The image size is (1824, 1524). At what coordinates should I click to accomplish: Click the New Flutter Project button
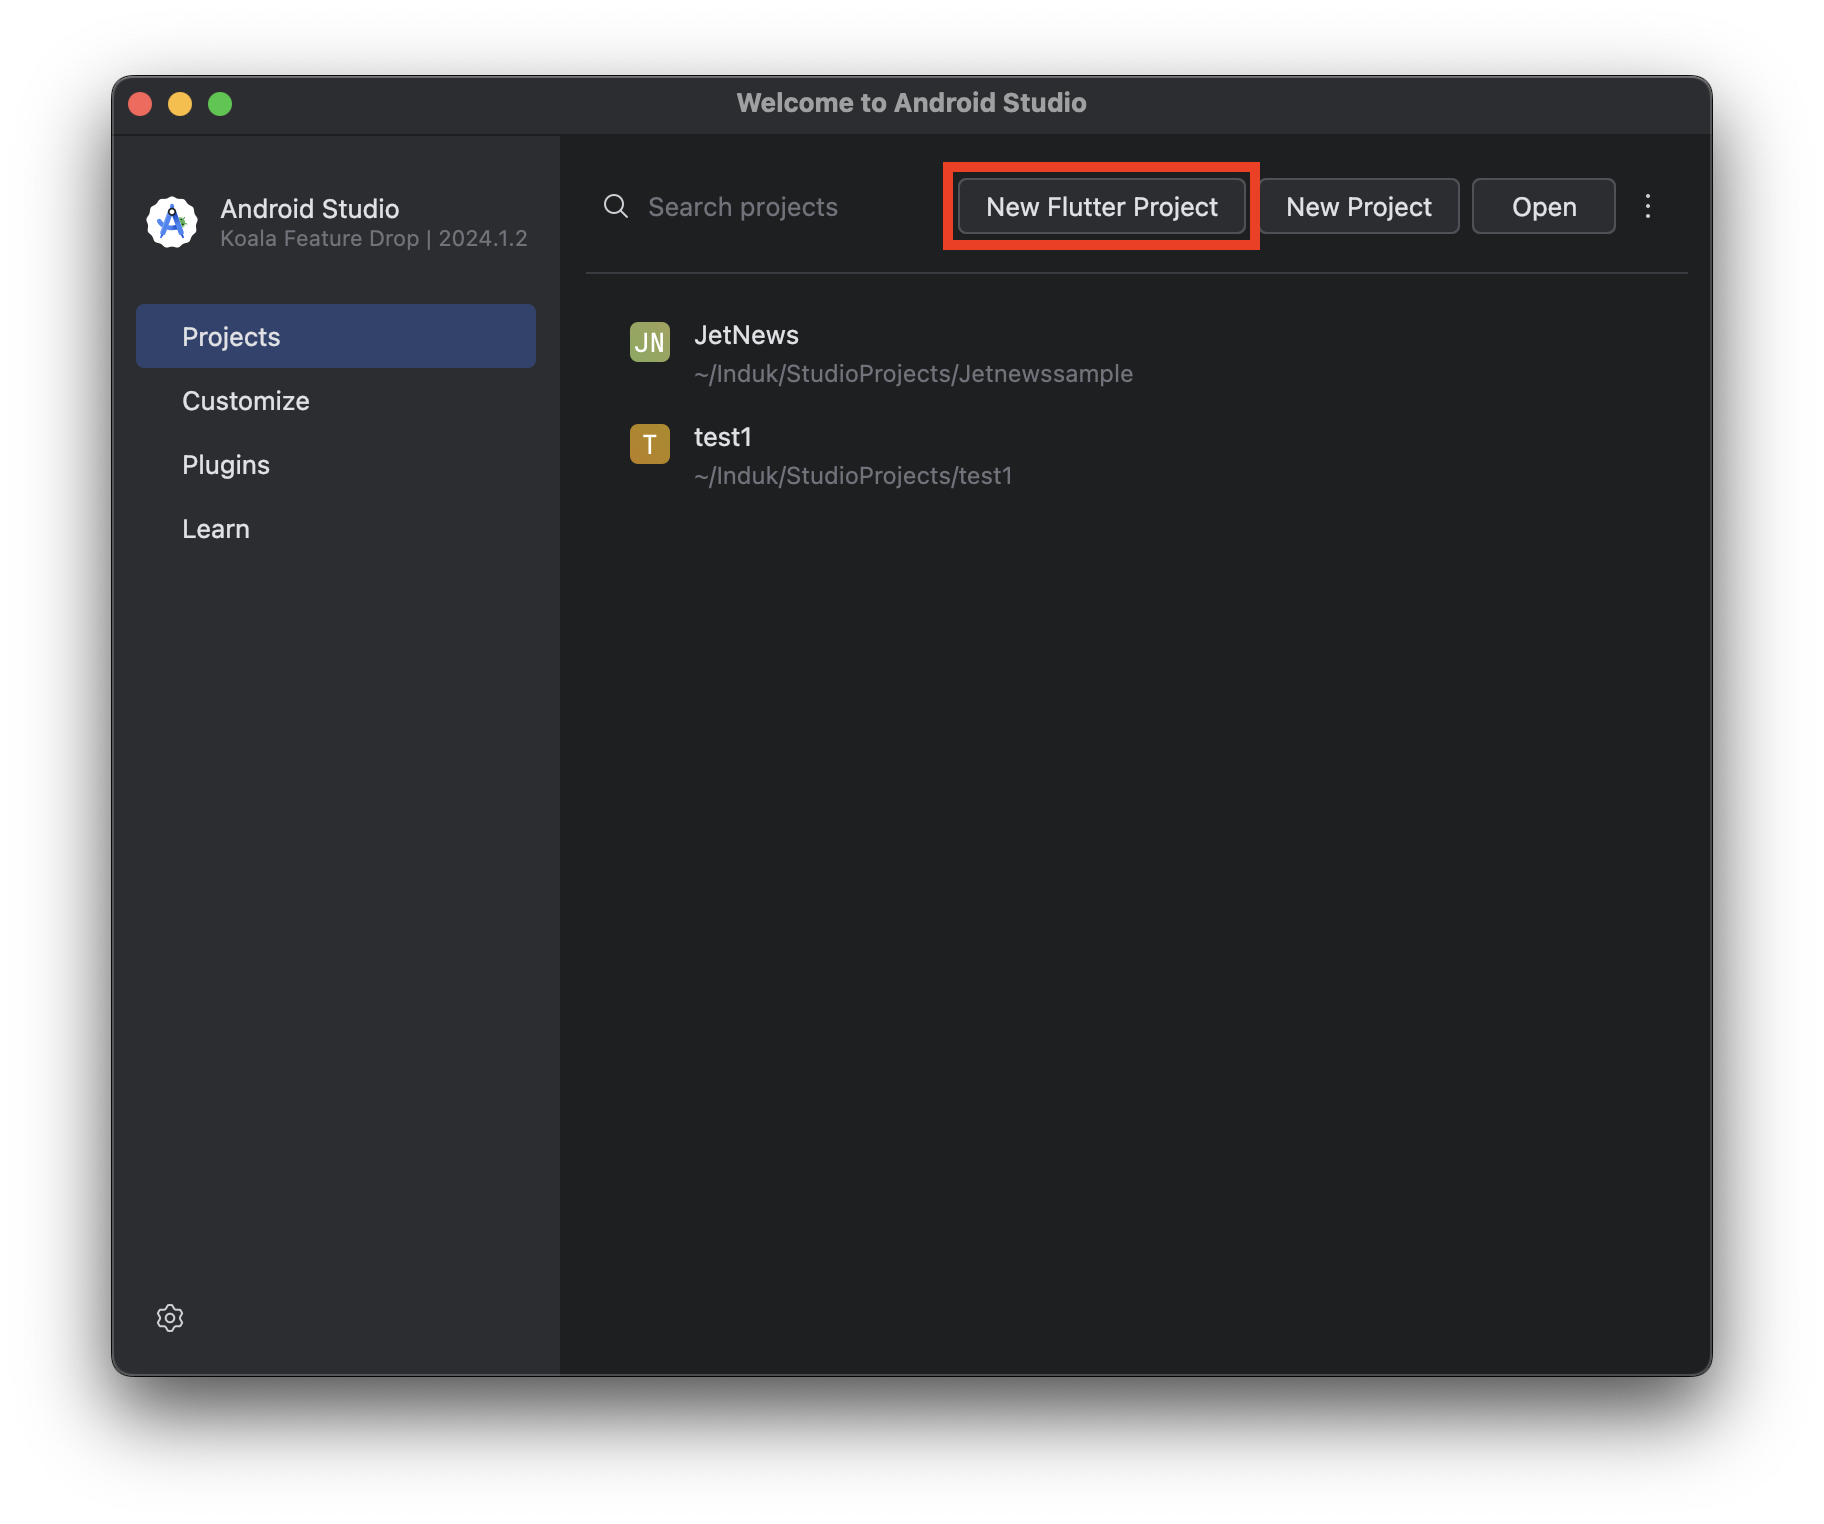[x=1101, y=206]
